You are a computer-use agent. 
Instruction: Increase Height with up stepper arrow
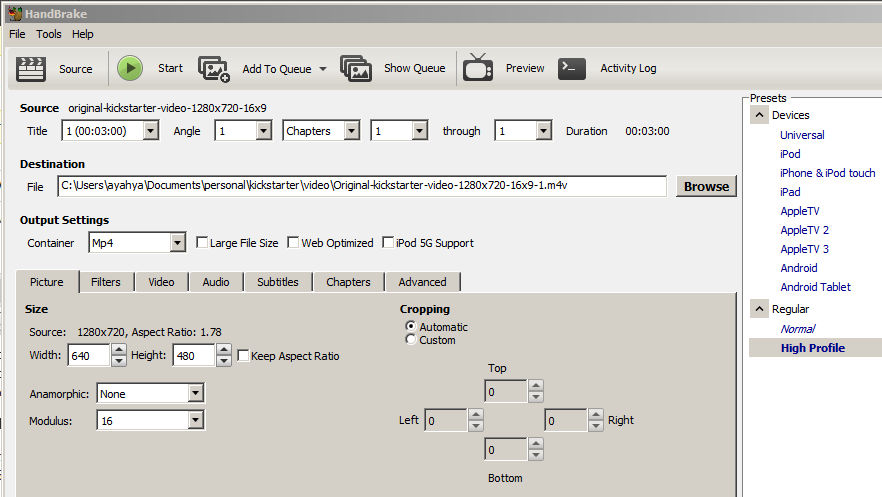224,350
